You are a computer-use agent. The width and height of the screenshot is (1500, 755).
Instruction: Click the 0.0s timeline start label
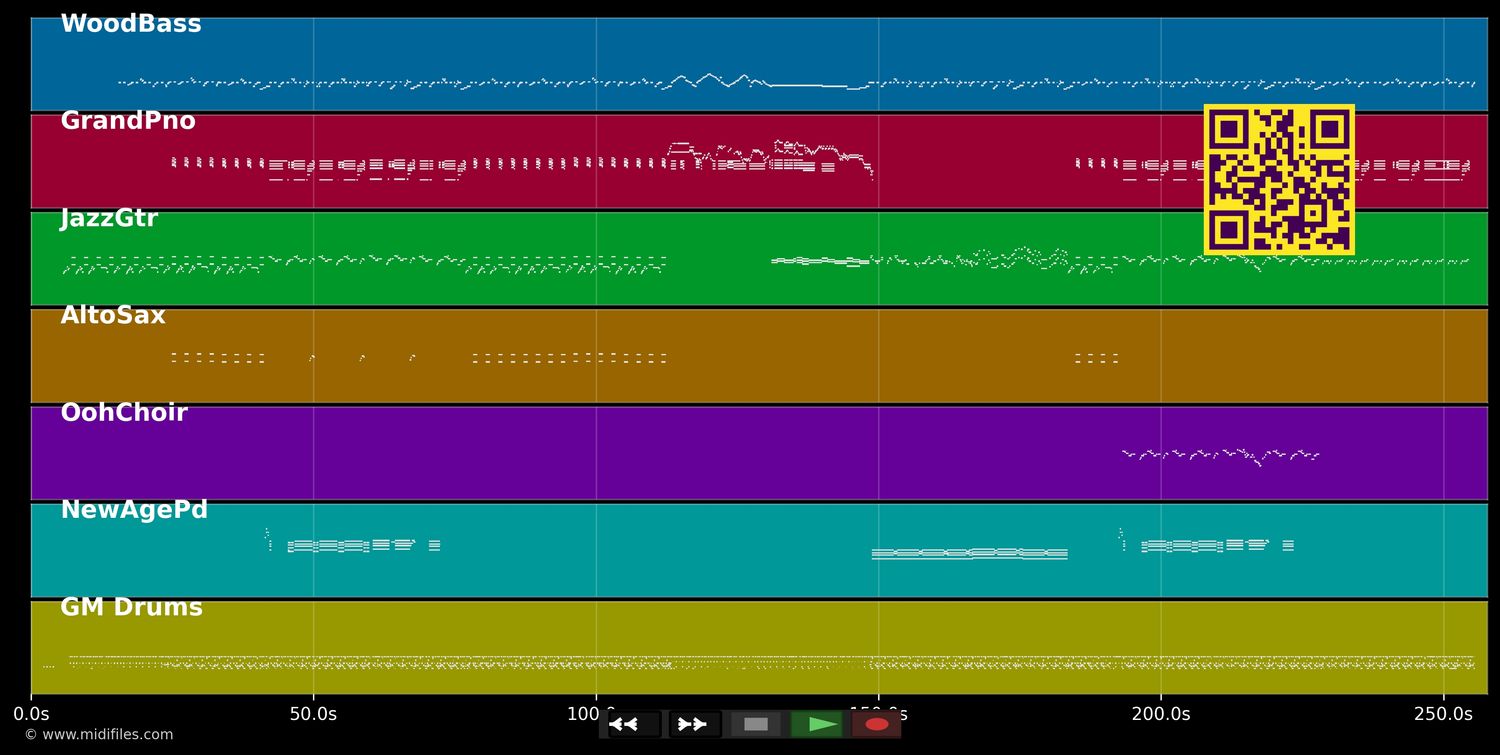pyautogui.click(x=31, y=714)
